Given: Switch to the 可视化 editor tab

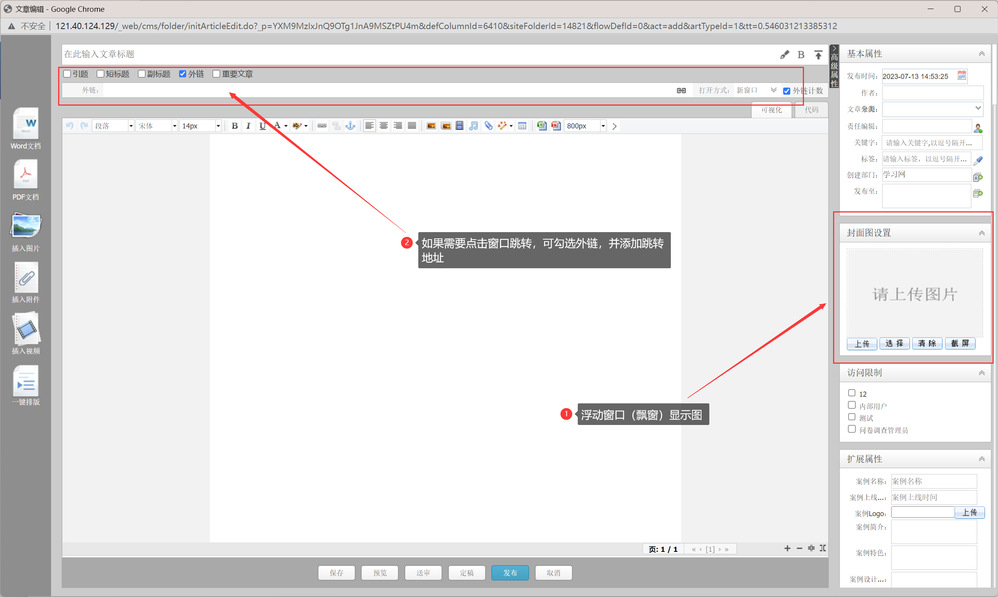Looking at the screenshot, I should pyautogui.click(x=772, y=110).
